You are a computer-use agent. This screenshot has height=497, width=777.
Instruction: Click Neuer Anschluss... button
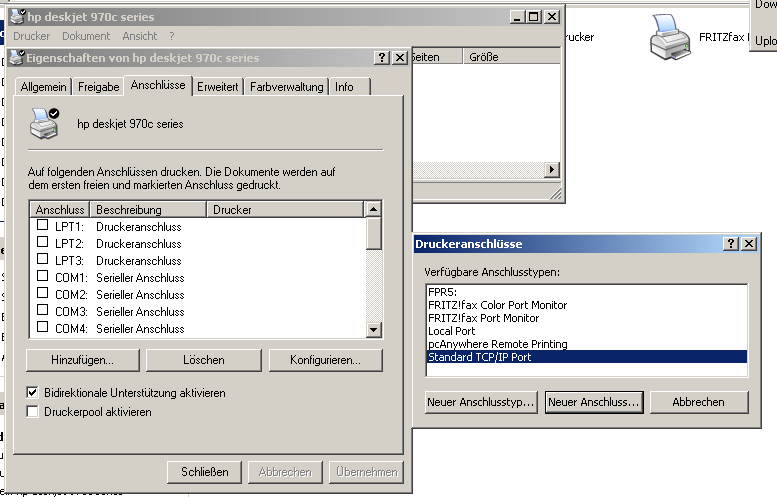tap(594, 402)
